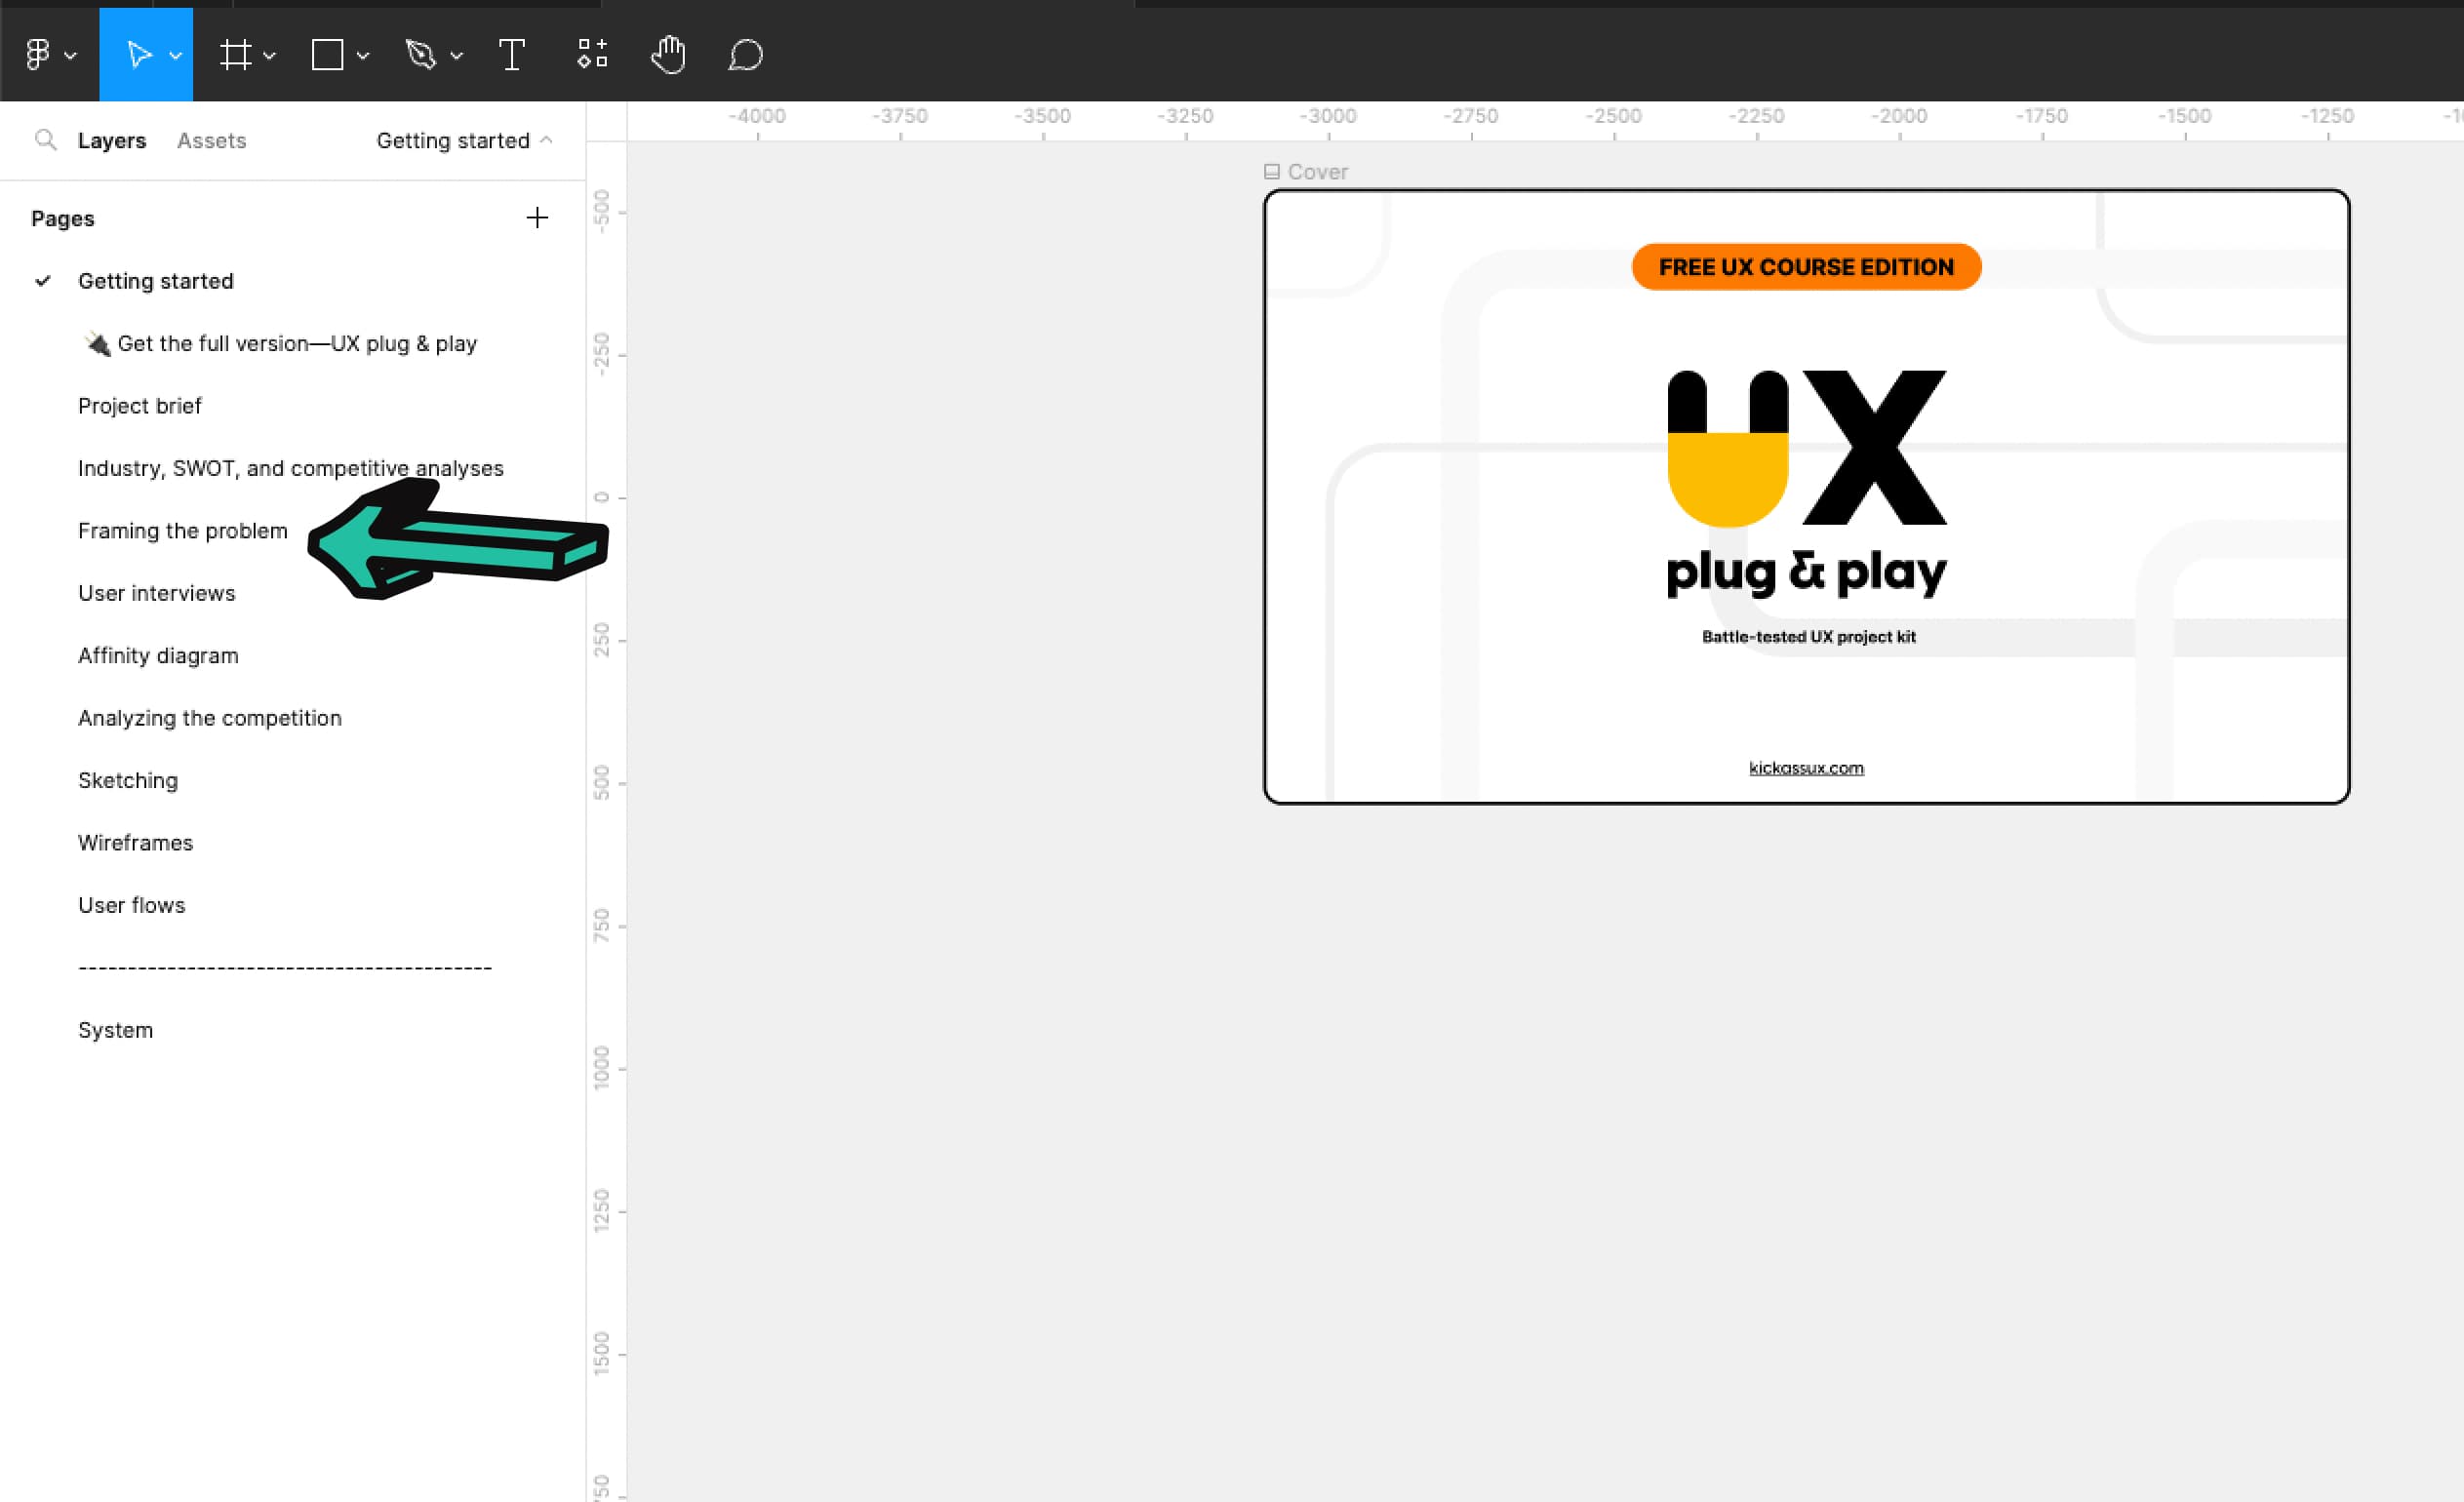The width and height of the screenshot is (2464, 1502).
Task: Activate the Comment tool
Action: (744, 54)
